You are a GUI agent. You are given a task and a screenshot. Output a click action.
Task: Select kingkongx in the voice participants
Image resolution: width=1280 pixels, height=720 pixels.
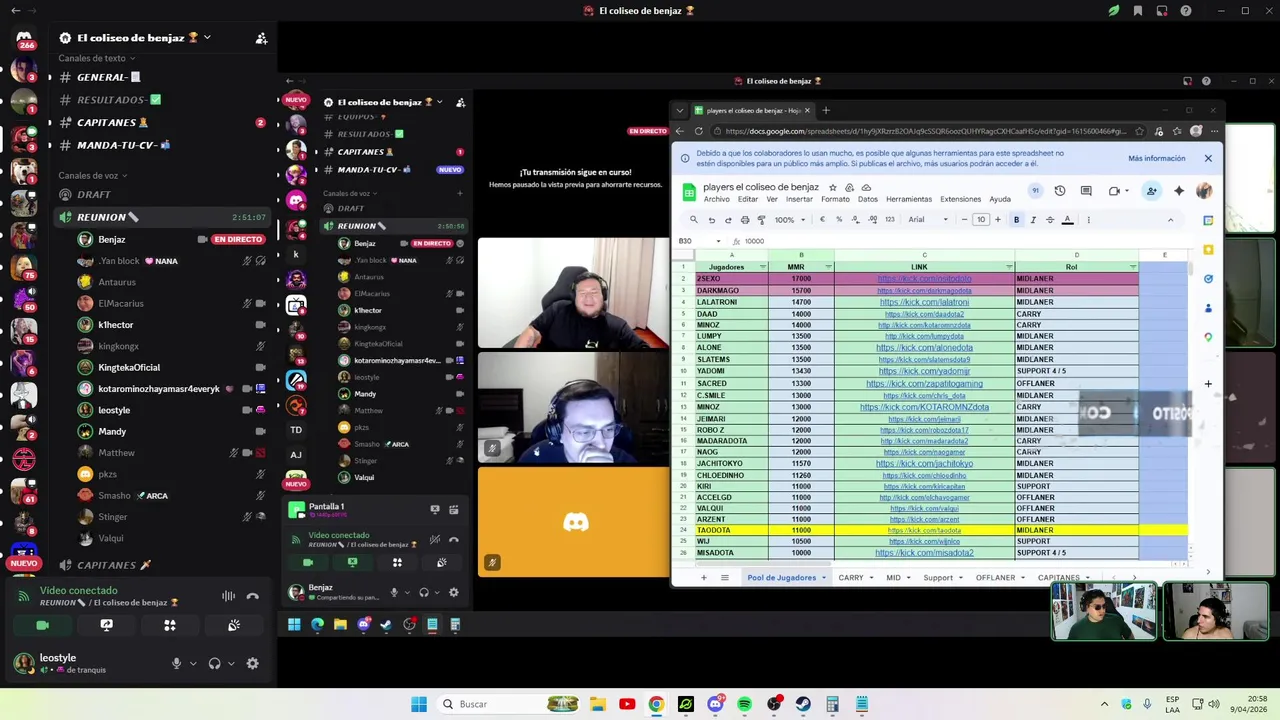118,346
